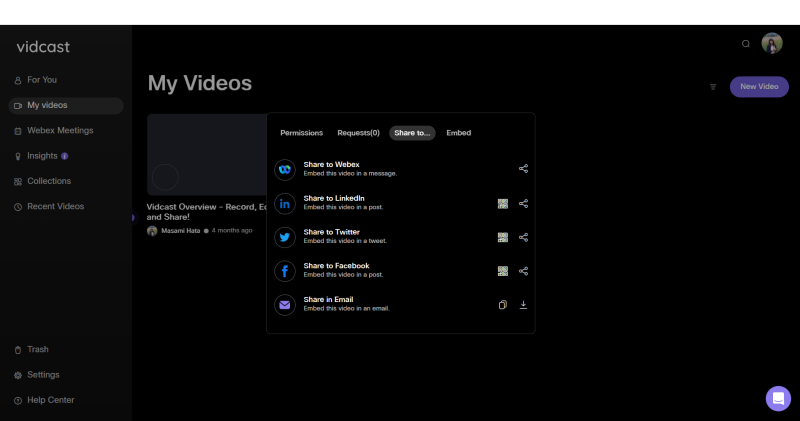Viewport: 800px width, 421px height.
Task: Switch to the Permissions tab
Action: pos(301,133)
